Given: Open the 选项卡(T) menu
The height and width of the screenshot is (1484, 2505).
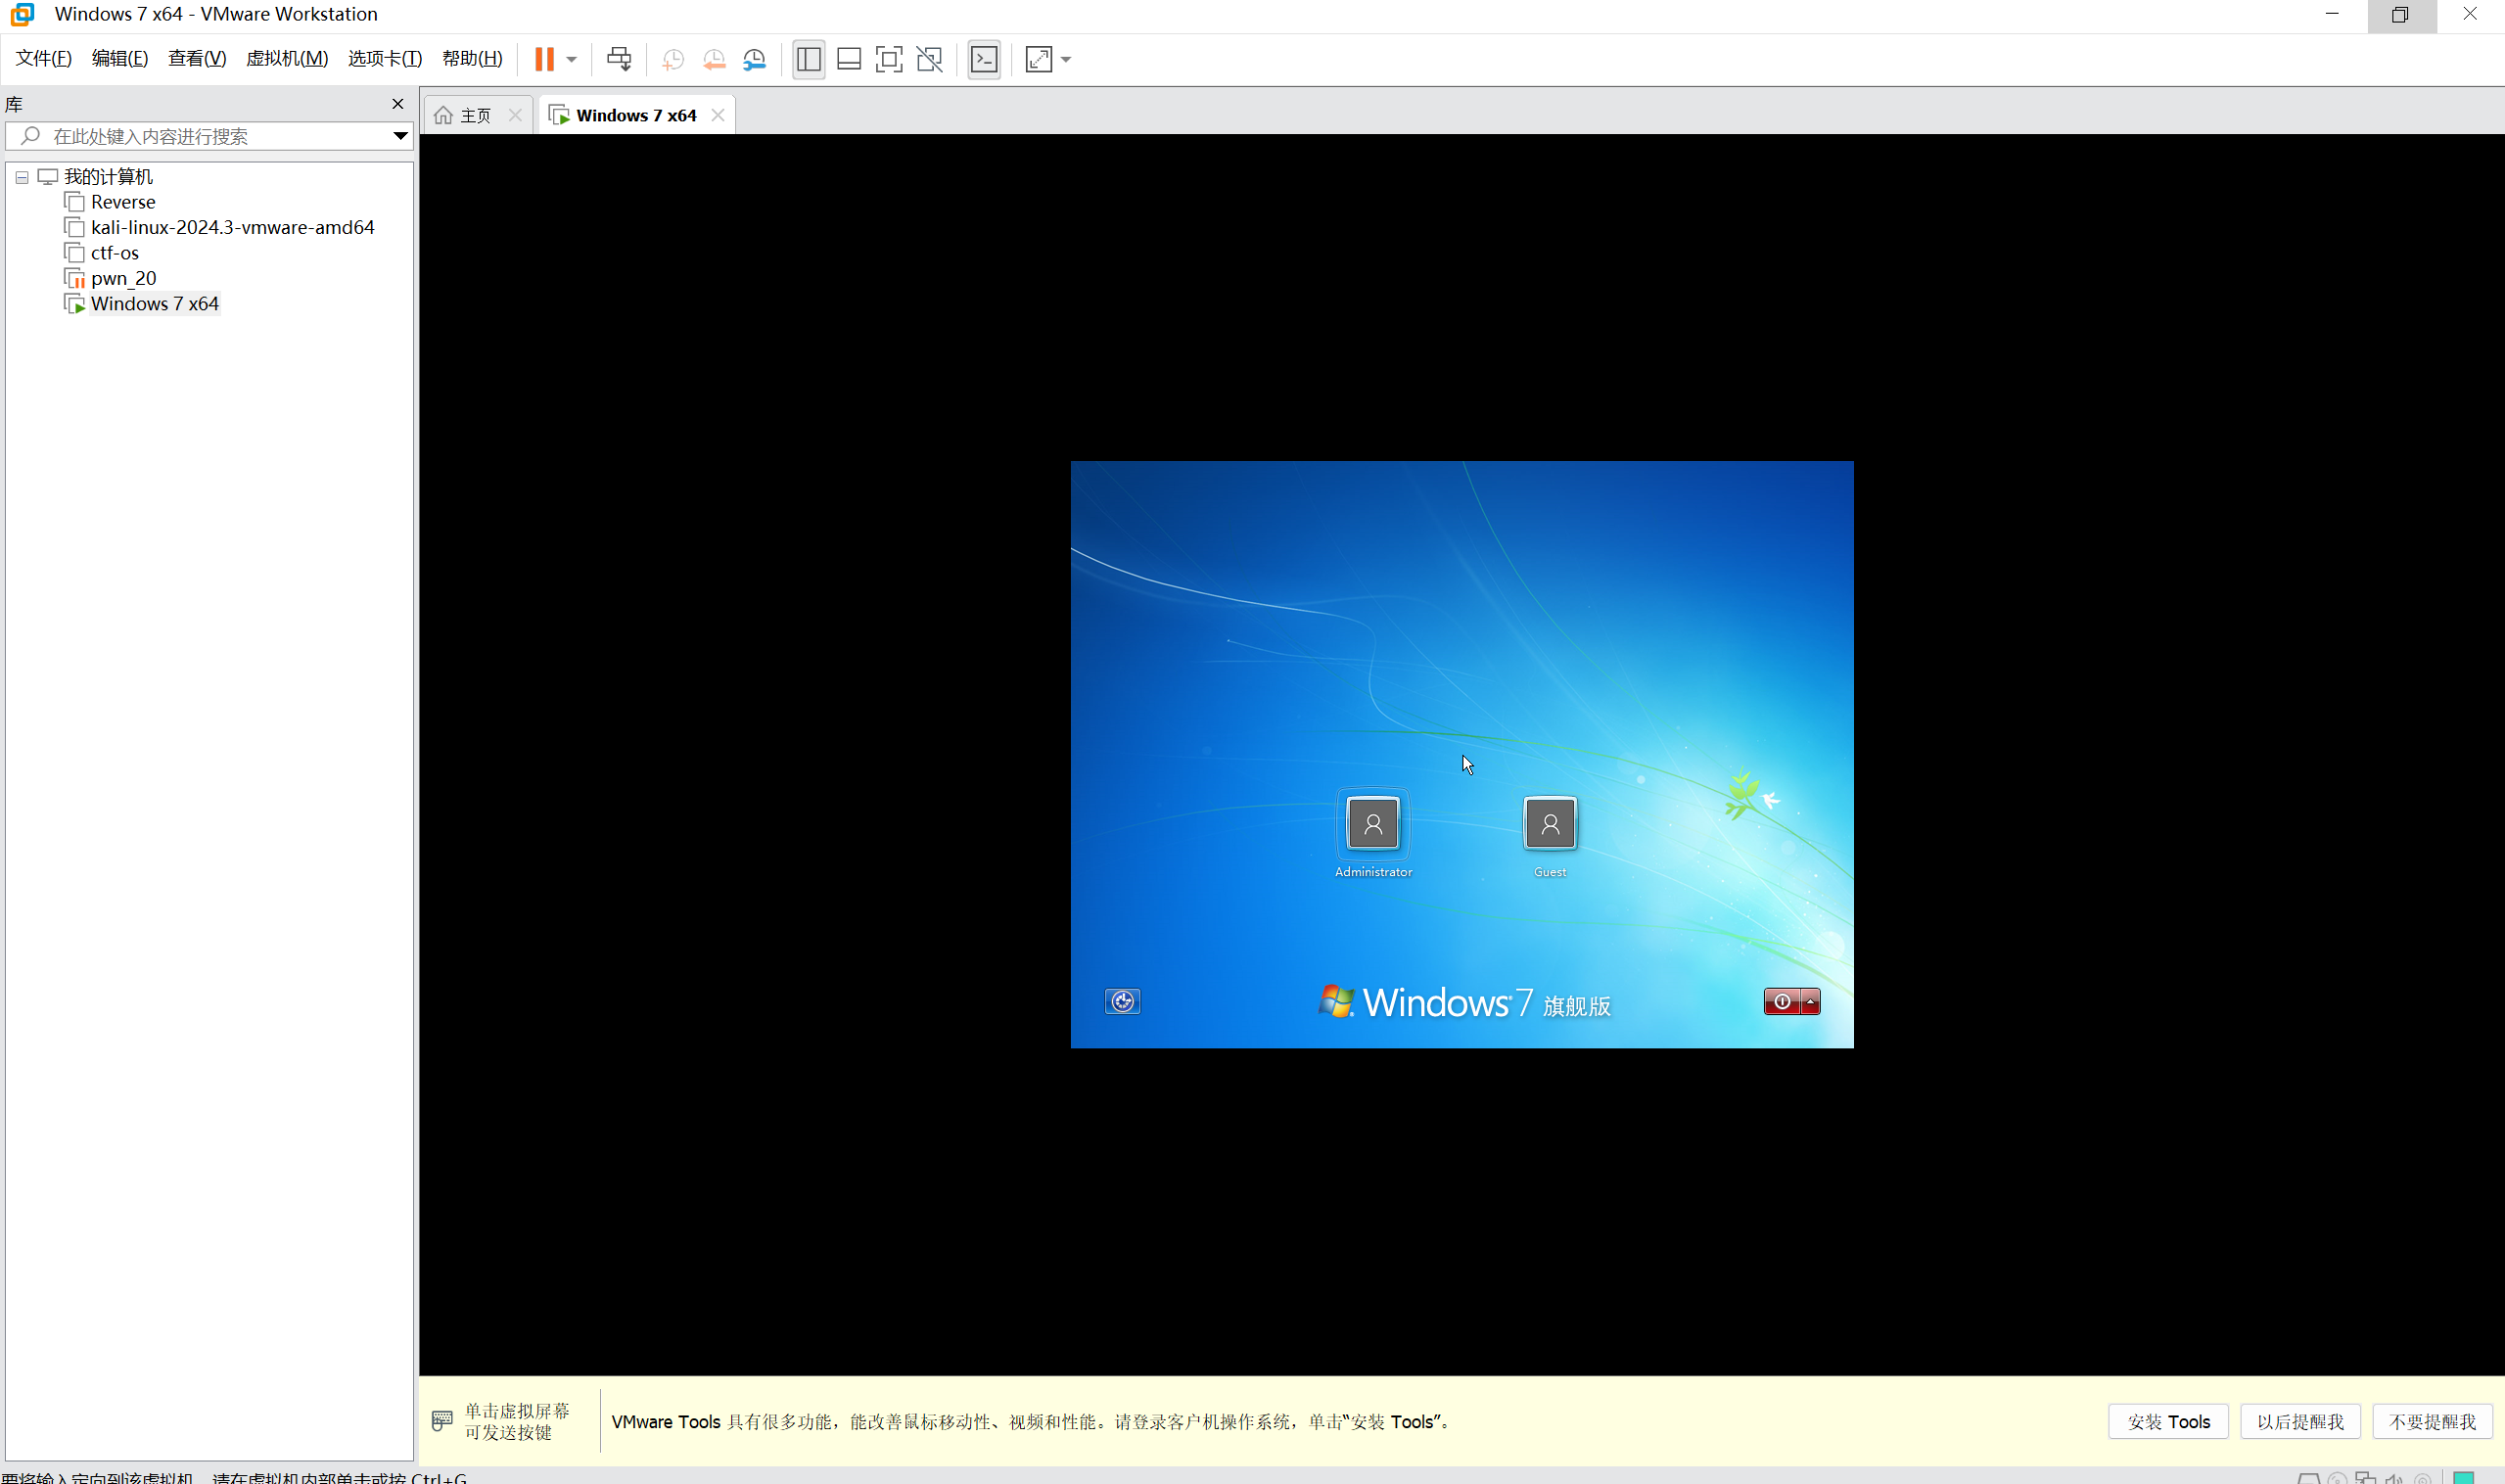Looking at the screenshot, I should tap(385, 58).
